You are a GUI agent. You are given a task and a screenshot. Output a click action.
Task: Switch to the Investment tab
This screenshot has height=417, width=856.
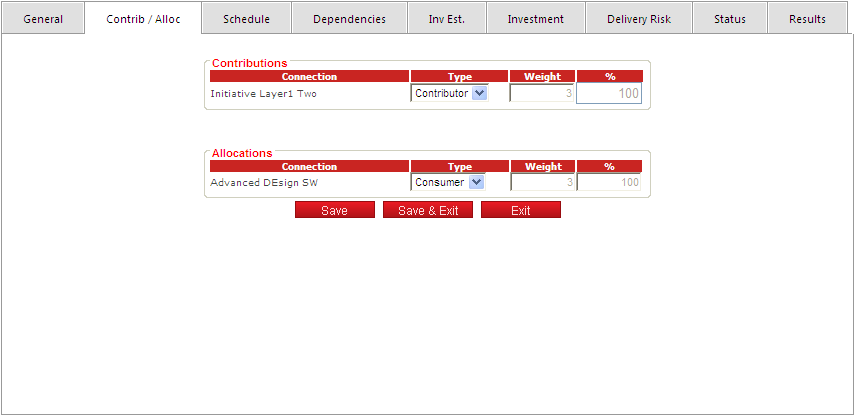click(x=535, y=19)
